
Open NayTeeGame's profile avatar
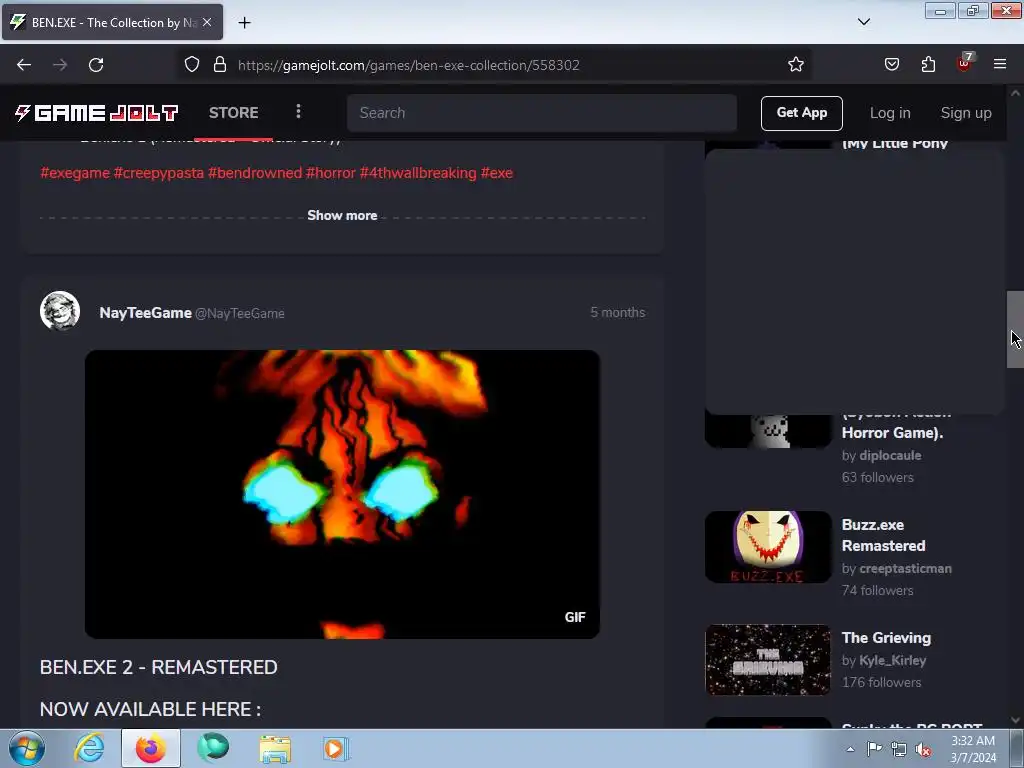[60, 311]
